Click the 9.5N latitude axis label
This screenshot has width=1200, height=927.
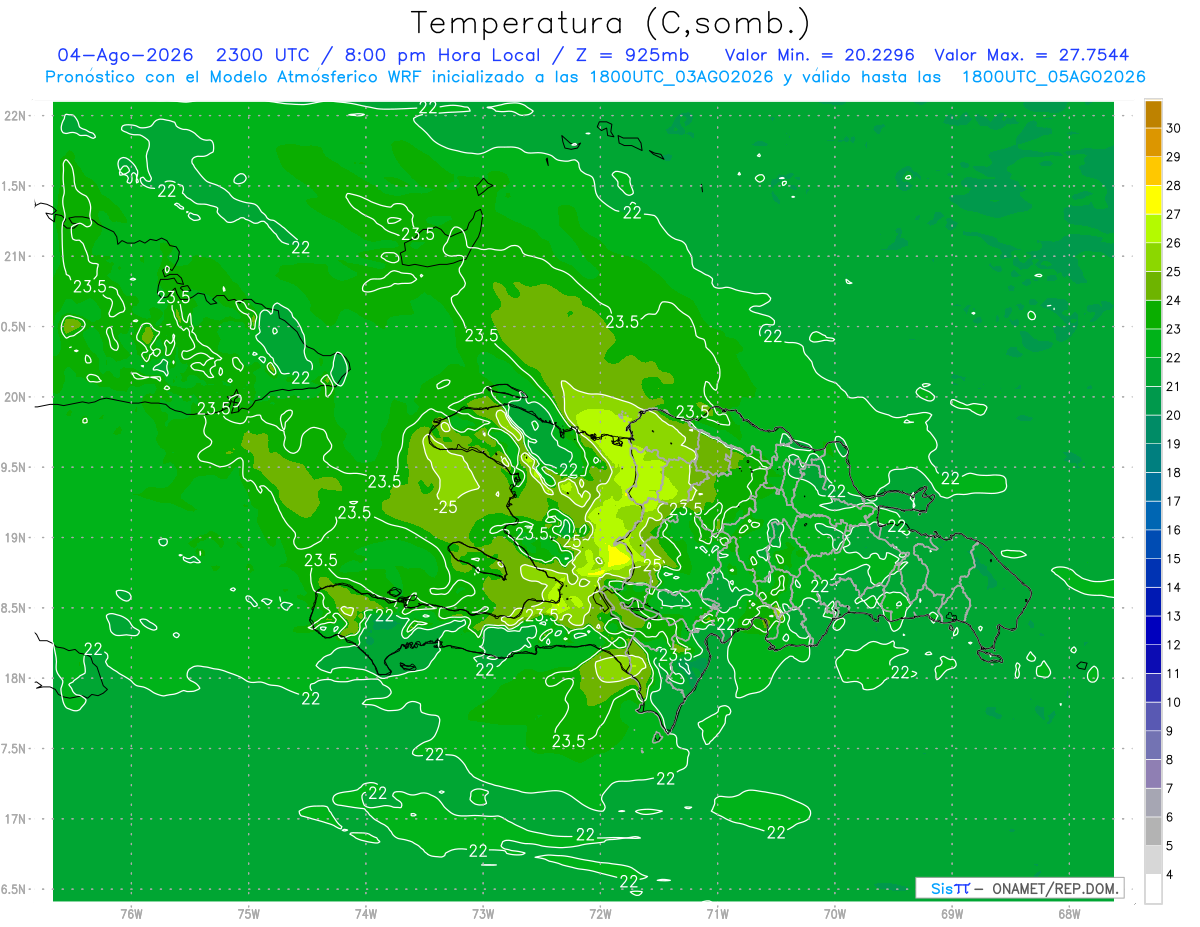click(x=15, y=467)
